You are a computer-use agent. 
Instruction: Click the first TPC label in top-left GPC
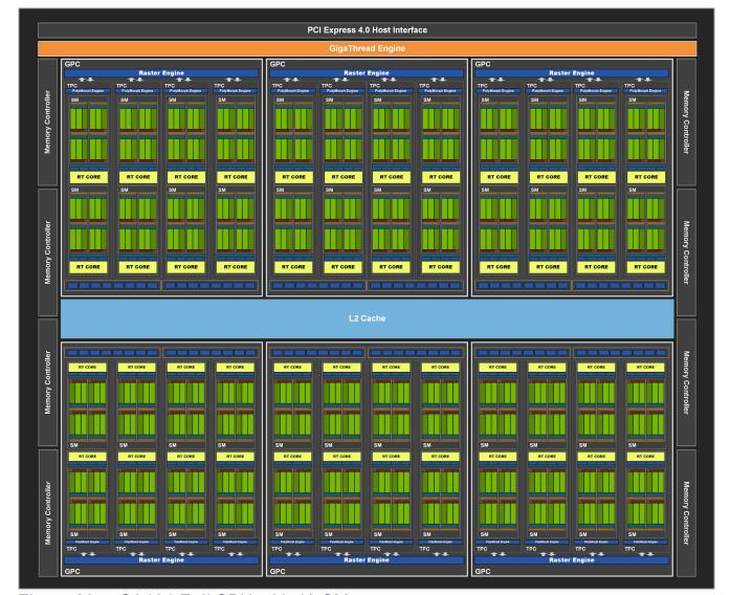click(71, 85)
